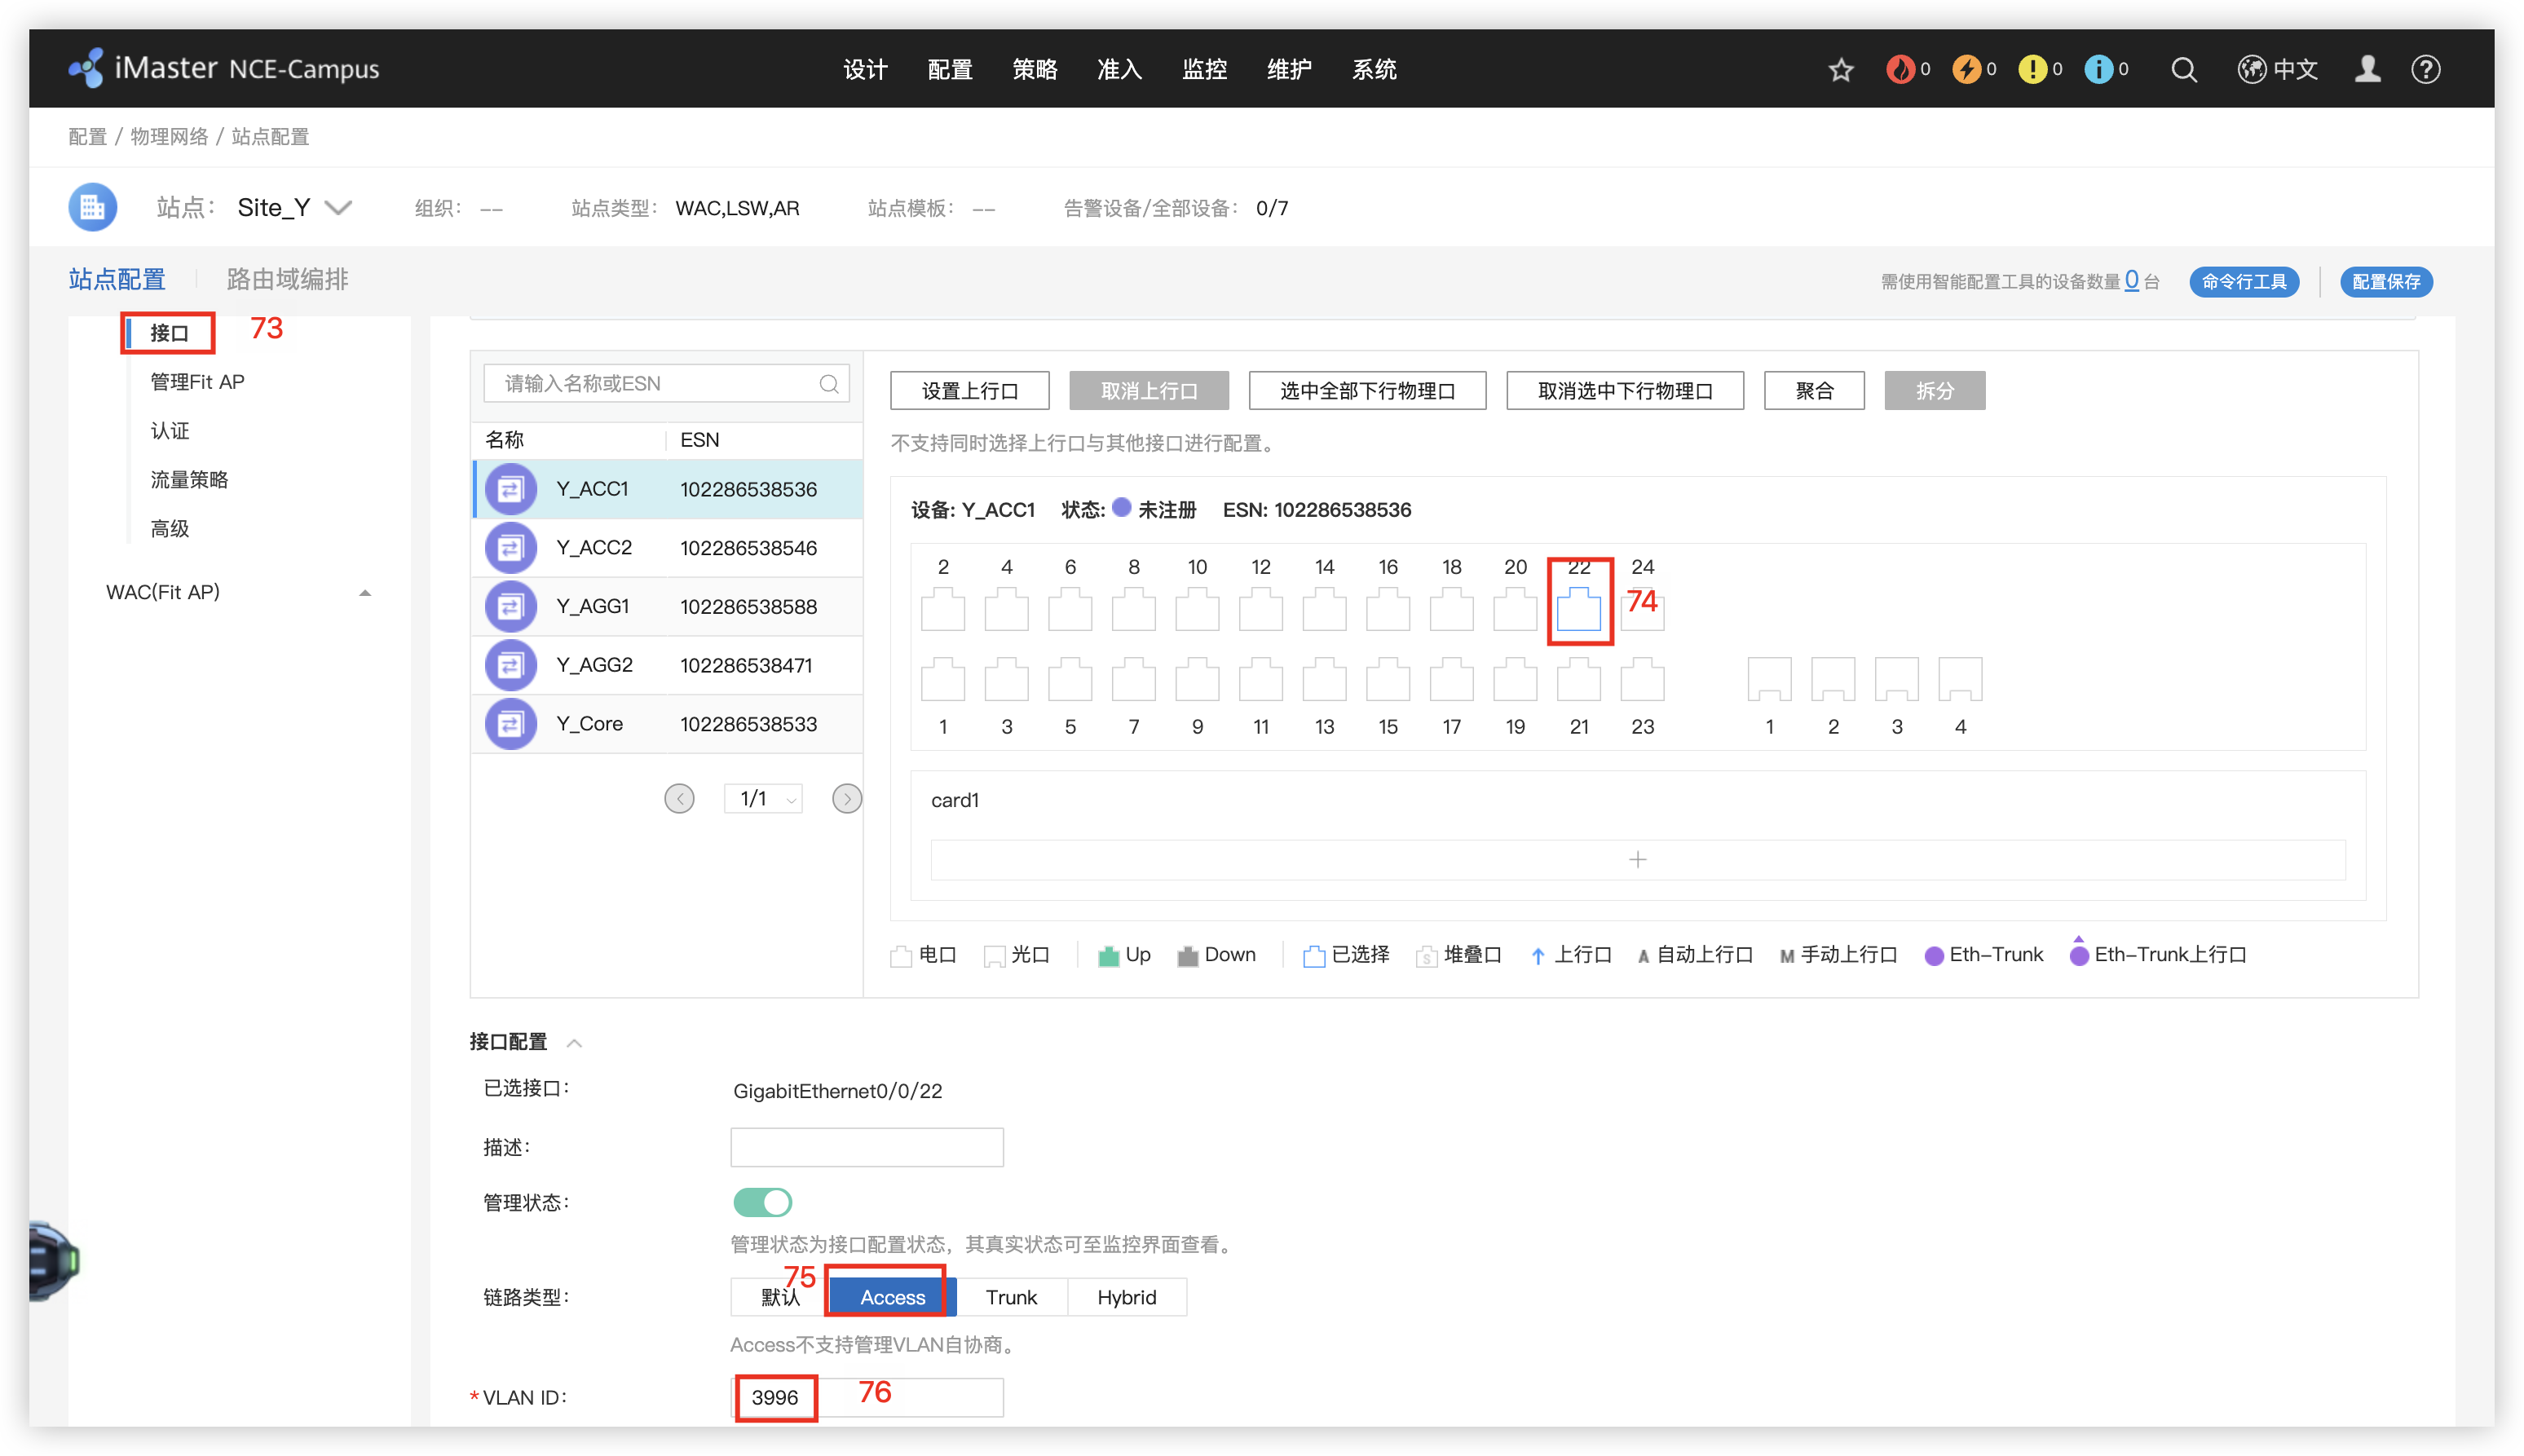Click the 配置保存 button
This screenshot has height=1456, width=2524.
pyautogui.click(x=2386, y=282)
